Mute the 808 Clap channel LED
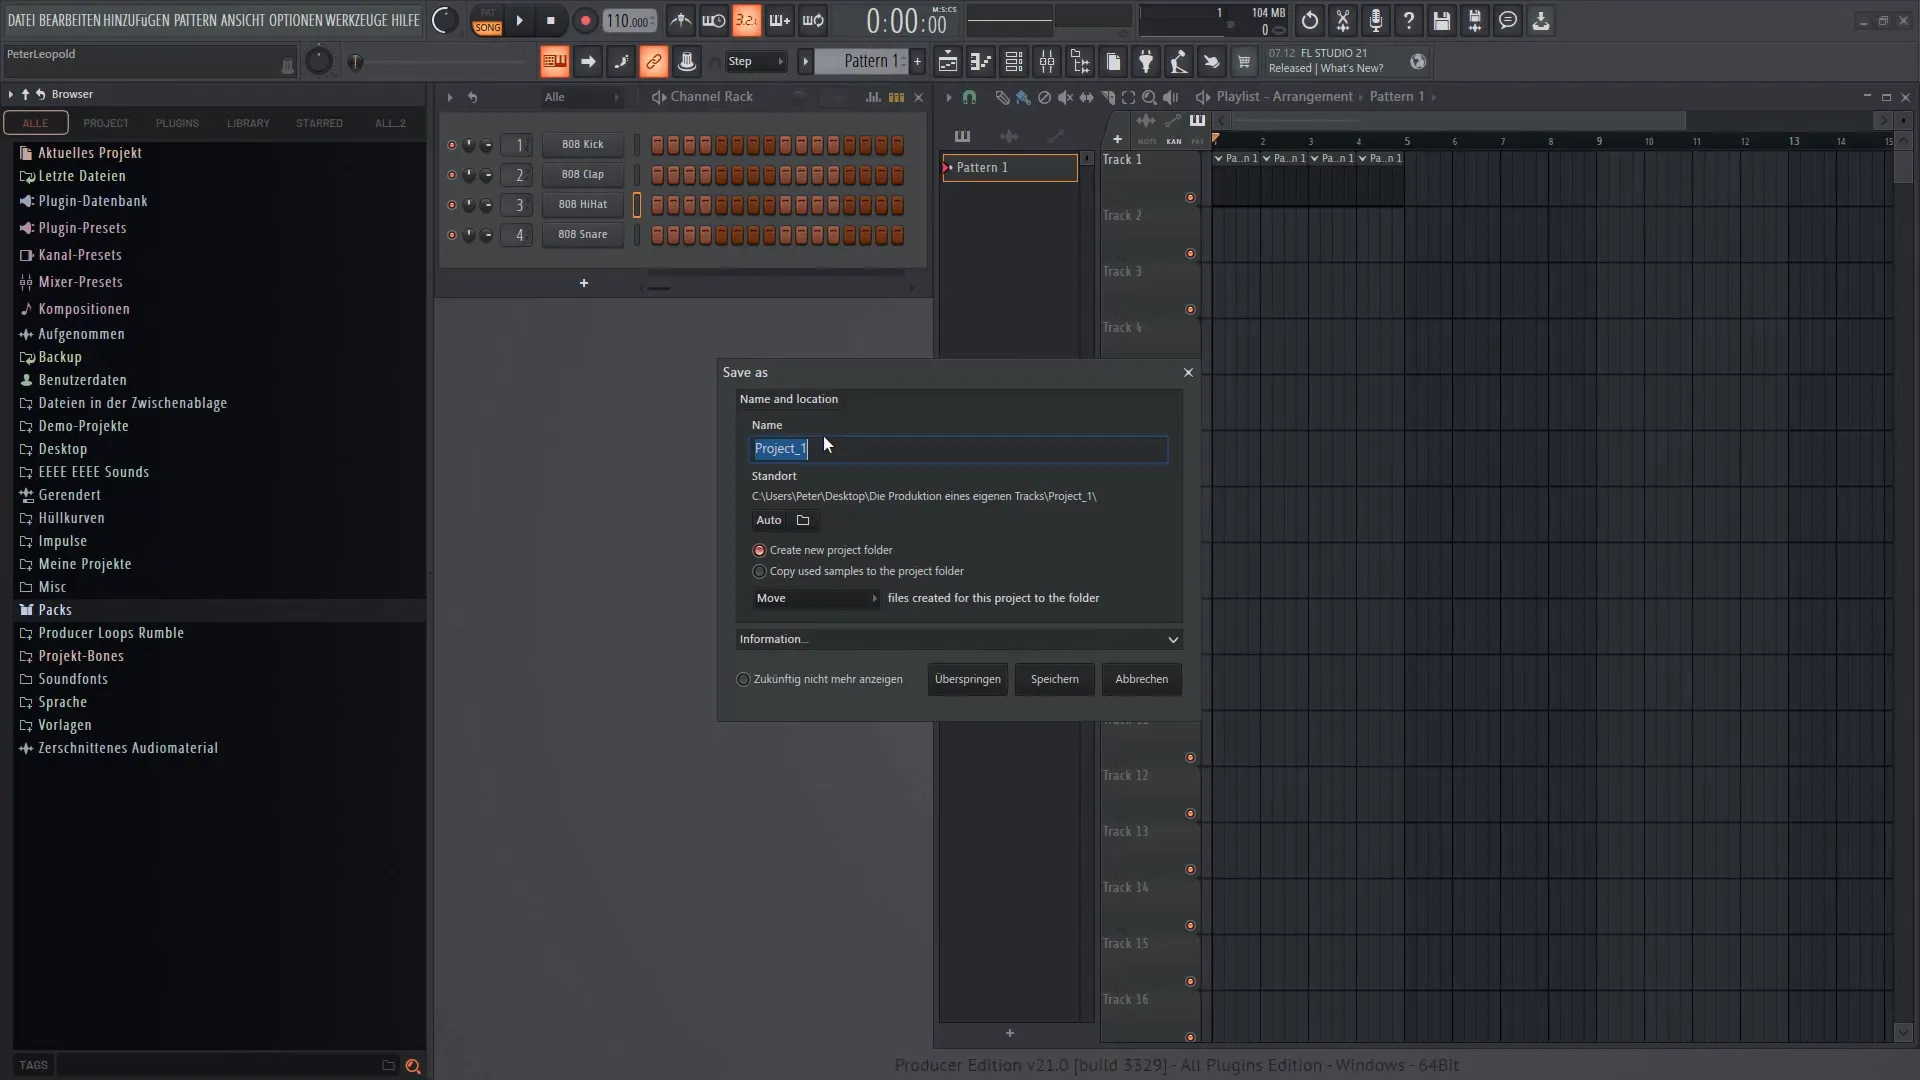 451,175
